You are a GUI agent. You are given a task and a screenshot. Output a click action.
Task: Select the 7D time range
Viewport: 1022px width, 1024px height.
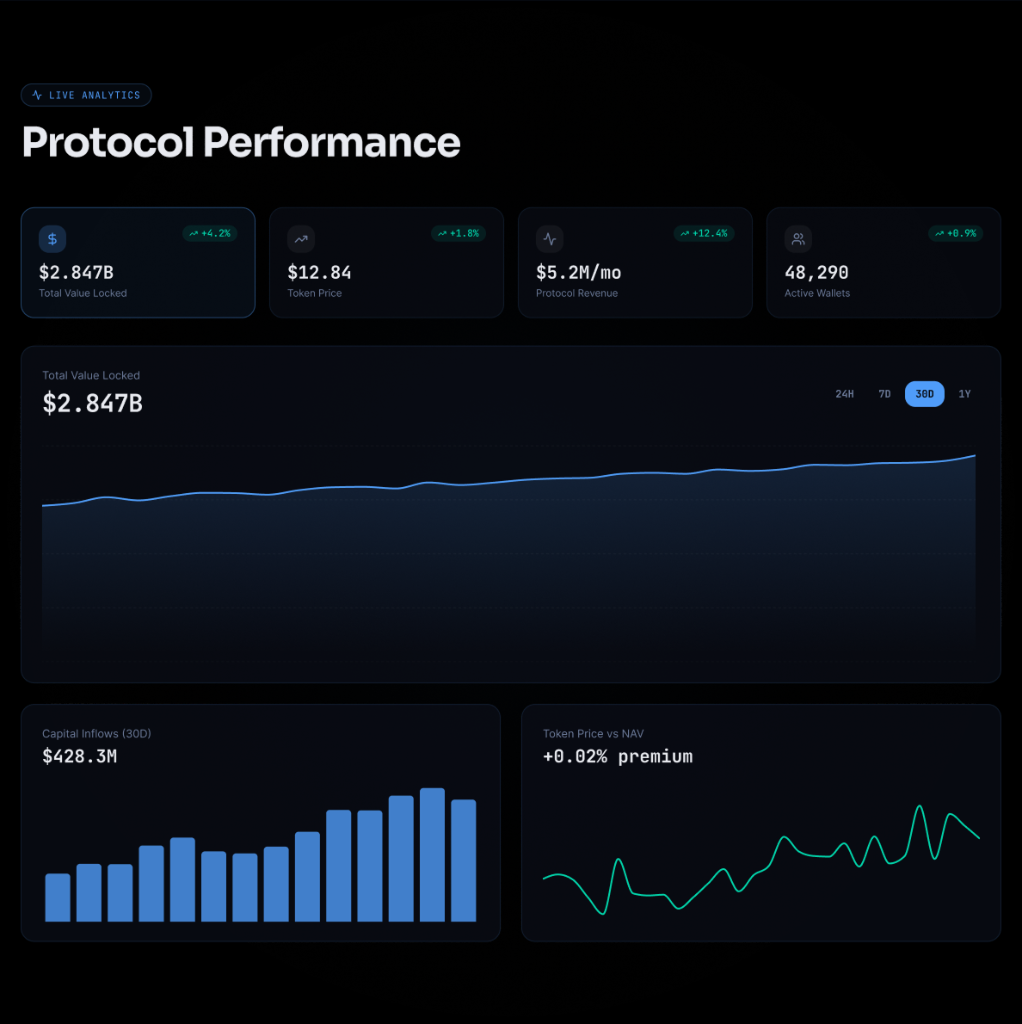click(884, 394)
